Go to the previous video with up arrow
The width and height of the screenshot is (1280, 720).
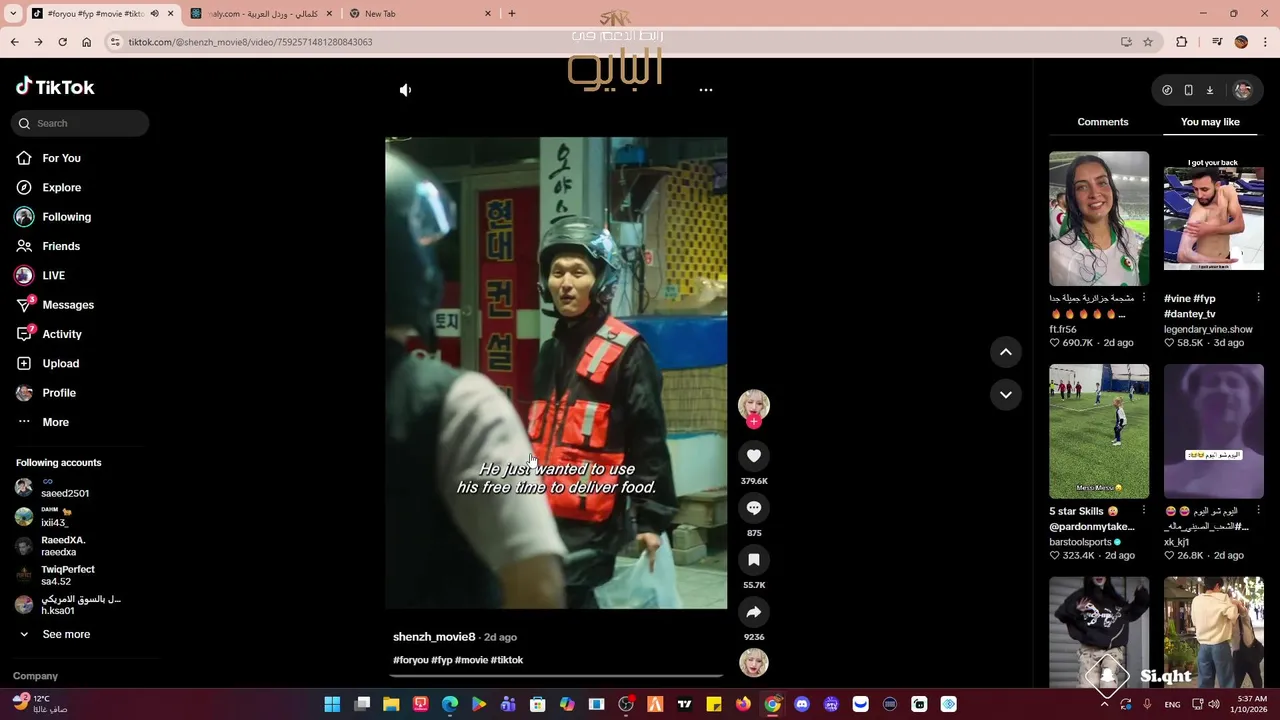(x=1006, y=352)
